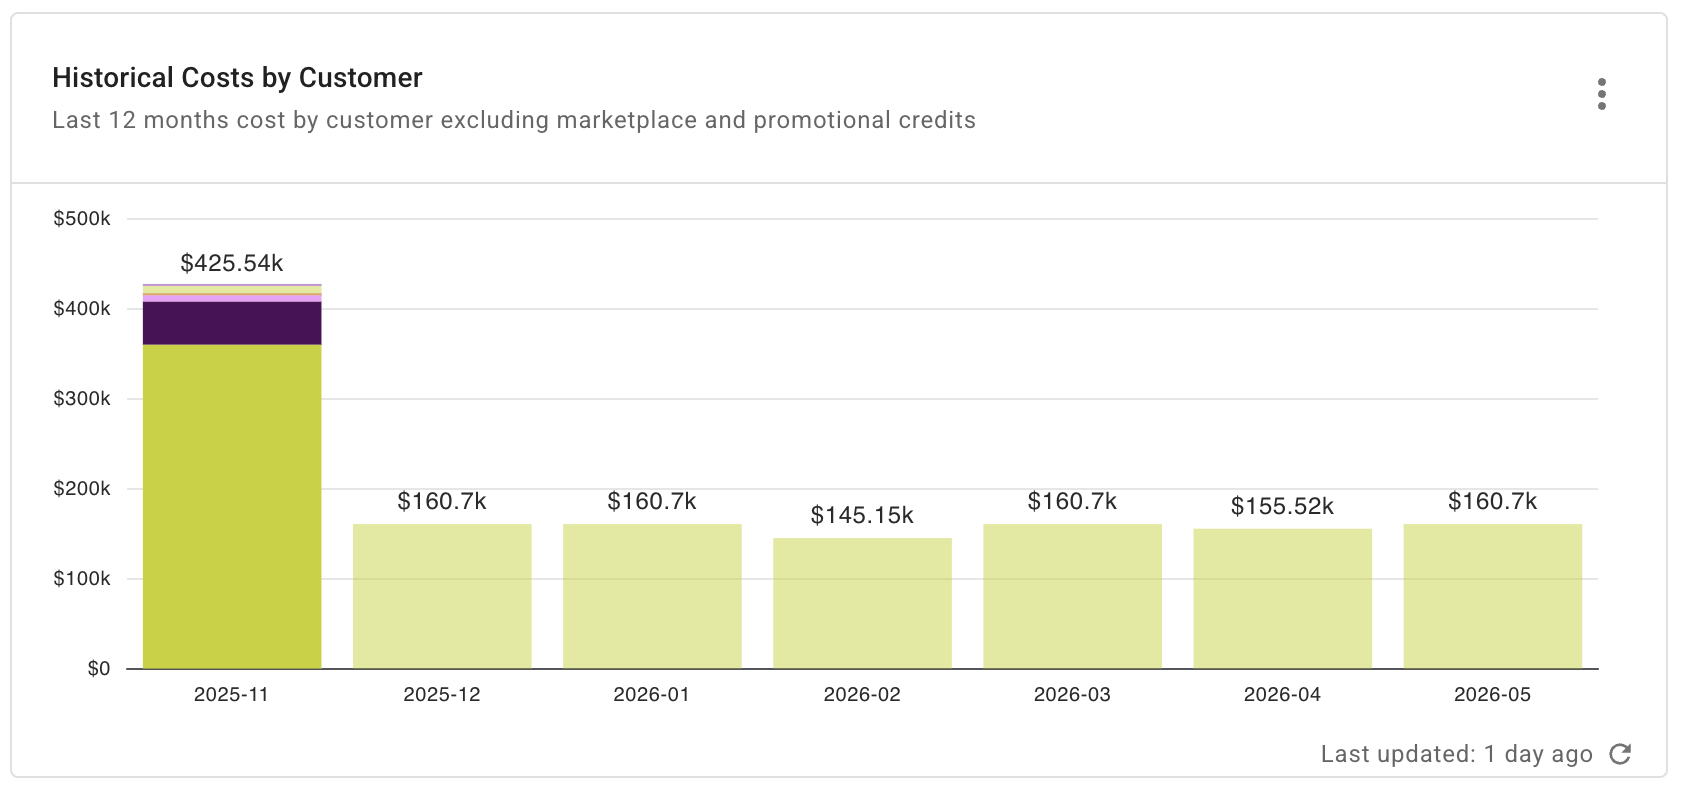Click the subtitle about excluded marketplace credits
The width and height of the screenshot is (1682, 790).
point(514,120)
